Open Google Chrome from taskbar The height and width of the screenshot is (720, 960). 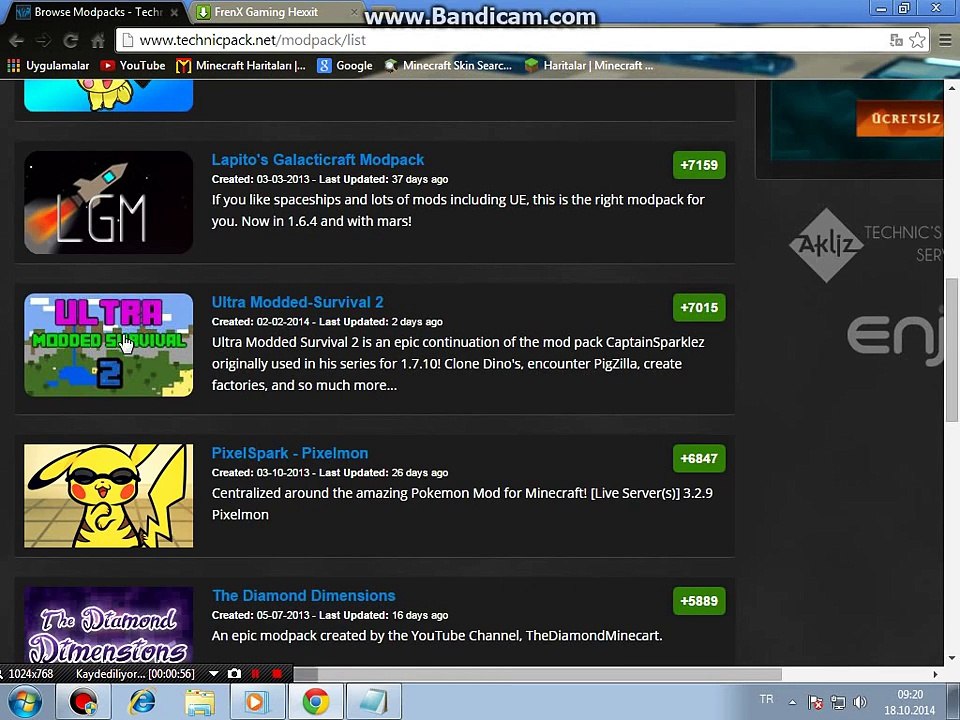[315, 702]
